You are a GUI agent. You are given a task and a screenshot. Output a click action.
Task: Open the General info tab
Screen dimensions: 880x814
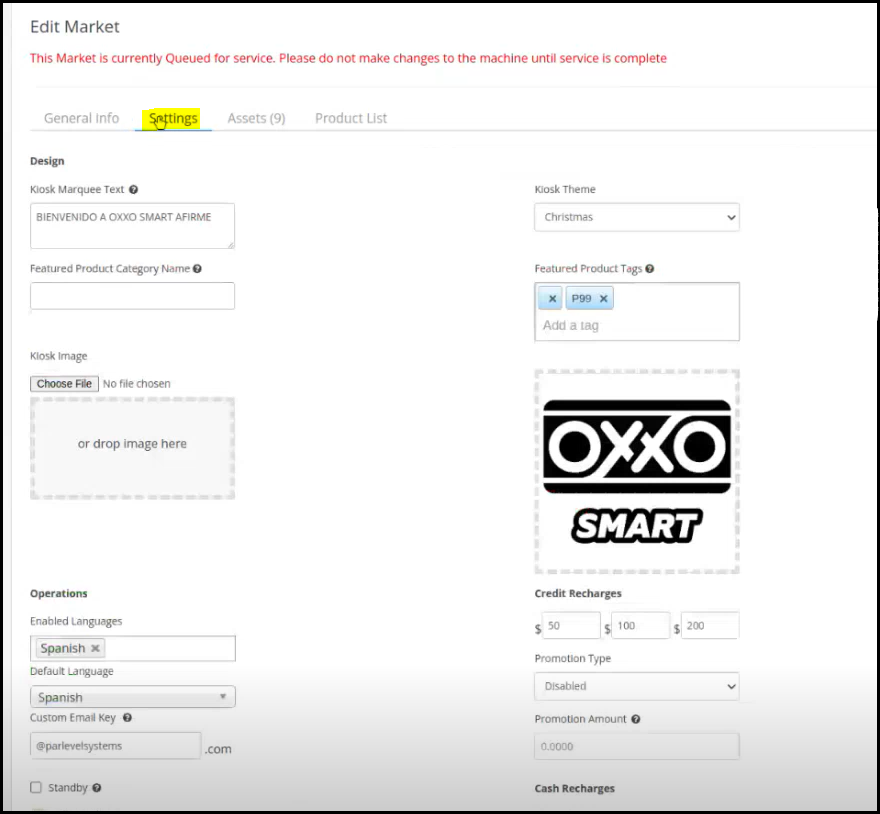point(81,118)
